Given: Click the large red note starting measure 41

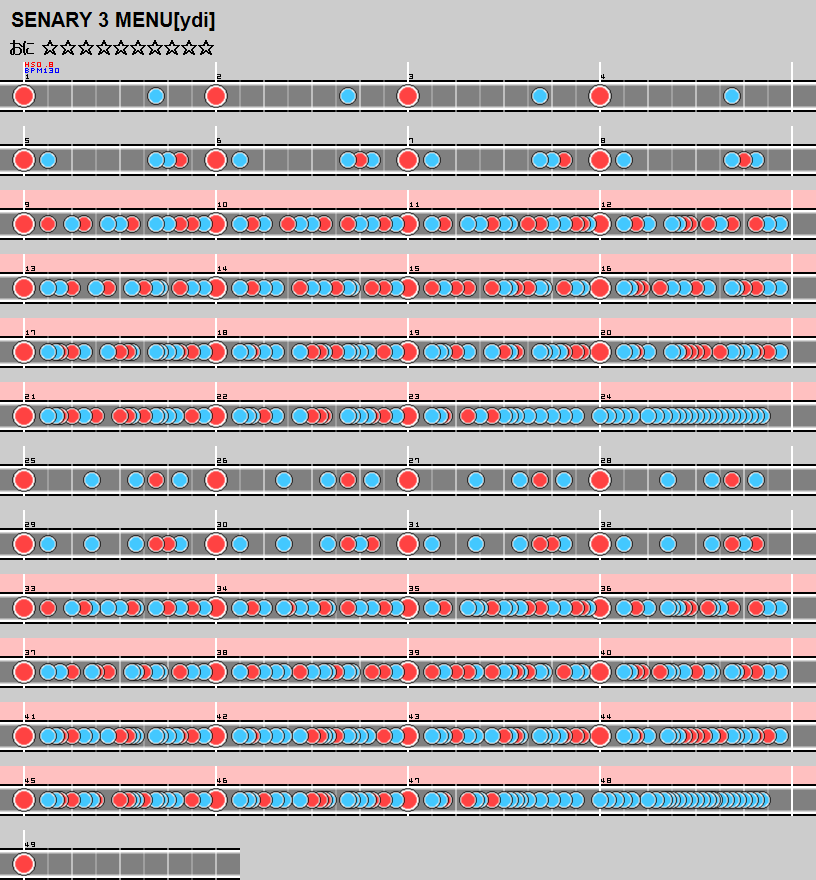Looking at the screenshot, I should pyautogui.click(x=24, y=736).
